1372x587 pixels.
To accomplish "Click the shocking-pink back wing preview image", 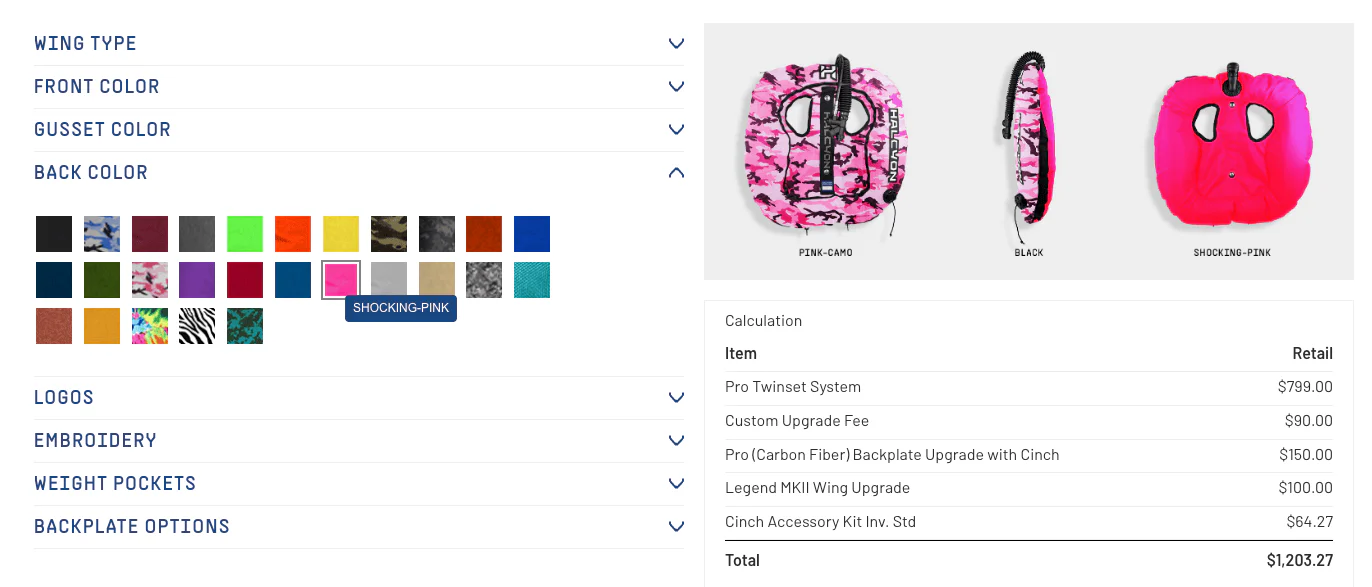I will (x=1231, y=148).
